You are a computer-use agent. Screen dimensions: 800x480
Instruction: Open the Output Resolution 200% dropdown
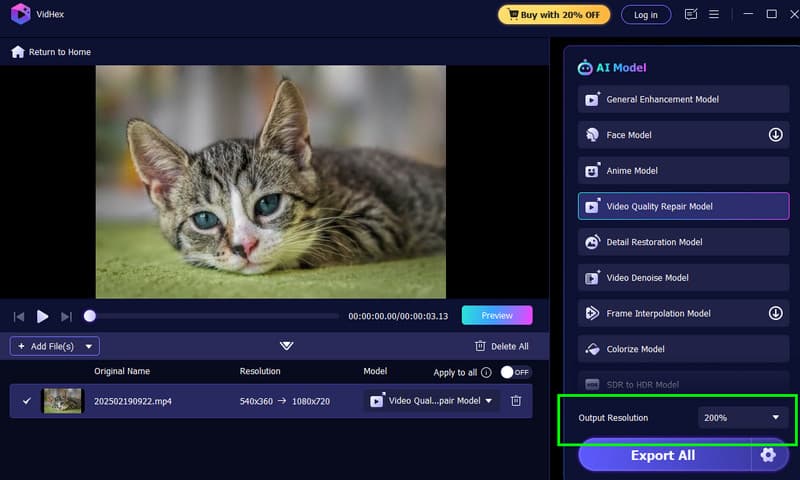click(743, 417)
